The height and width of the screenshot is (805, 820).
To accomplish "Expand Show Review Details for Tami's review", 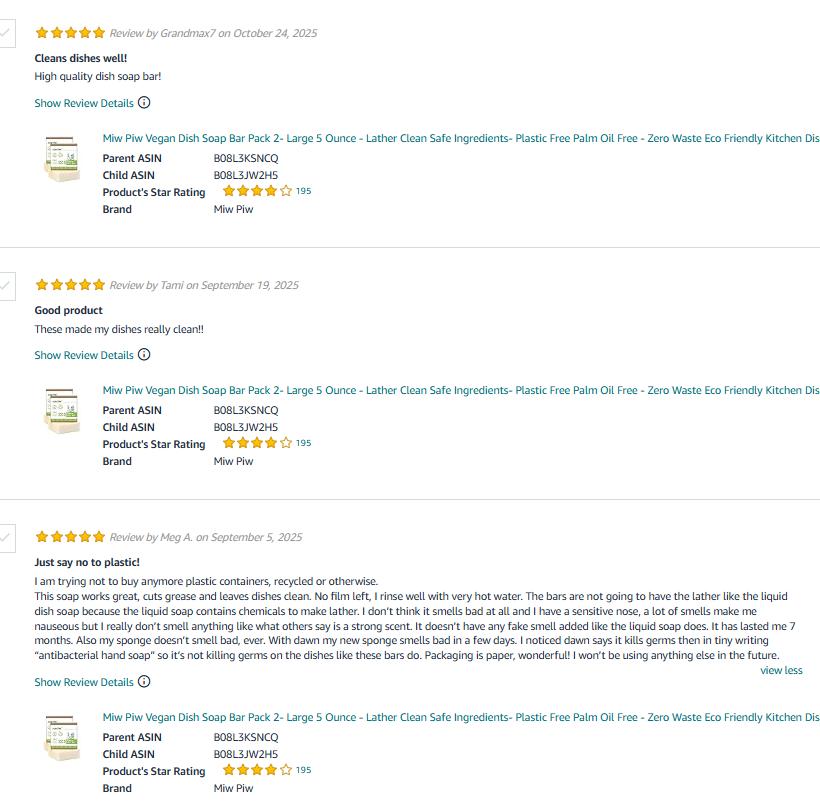I will 84,355.
